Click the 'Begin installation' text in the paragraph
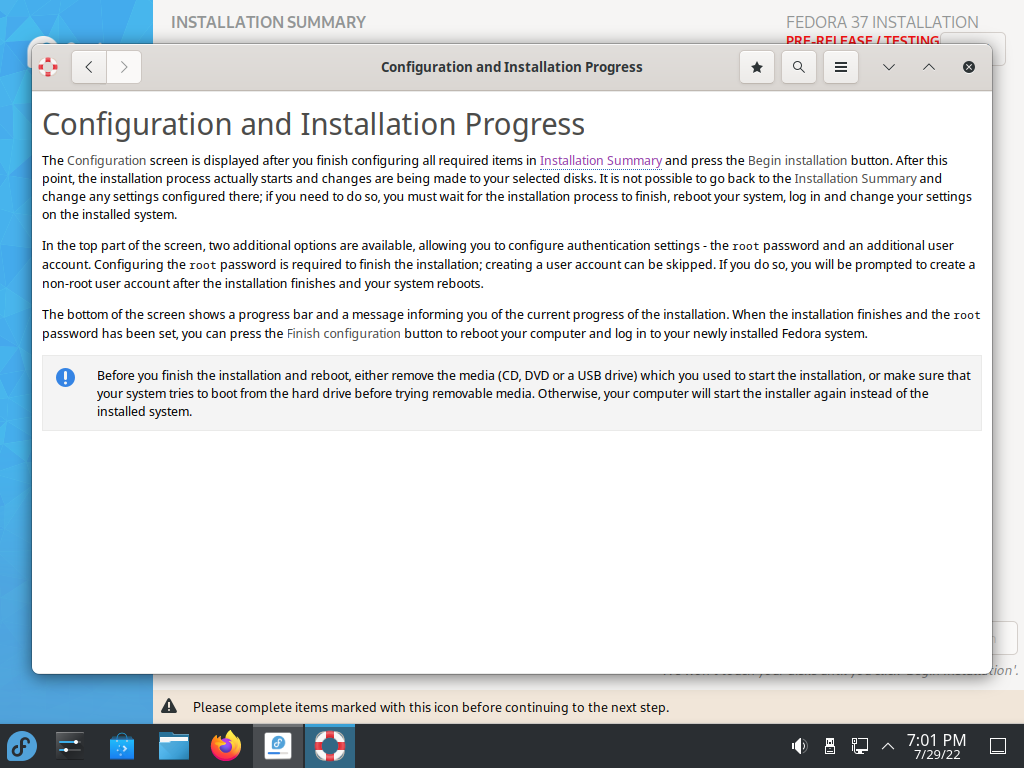 797,161
